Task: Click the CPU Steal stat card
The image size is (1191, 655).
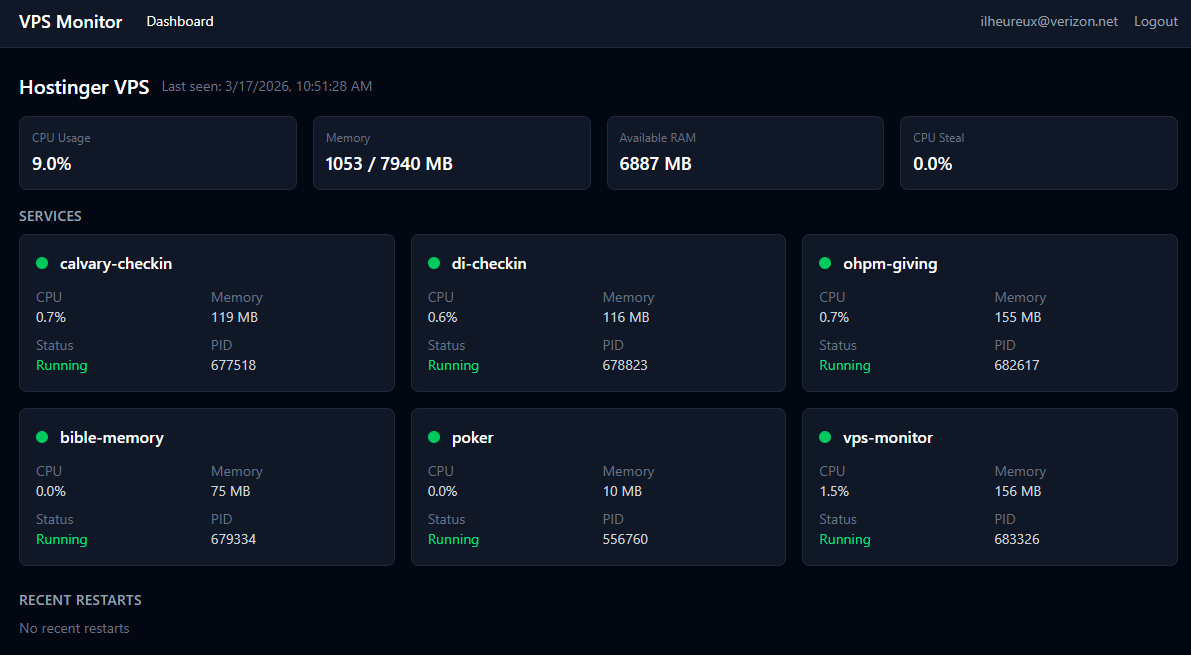Action: (1039, 153)
